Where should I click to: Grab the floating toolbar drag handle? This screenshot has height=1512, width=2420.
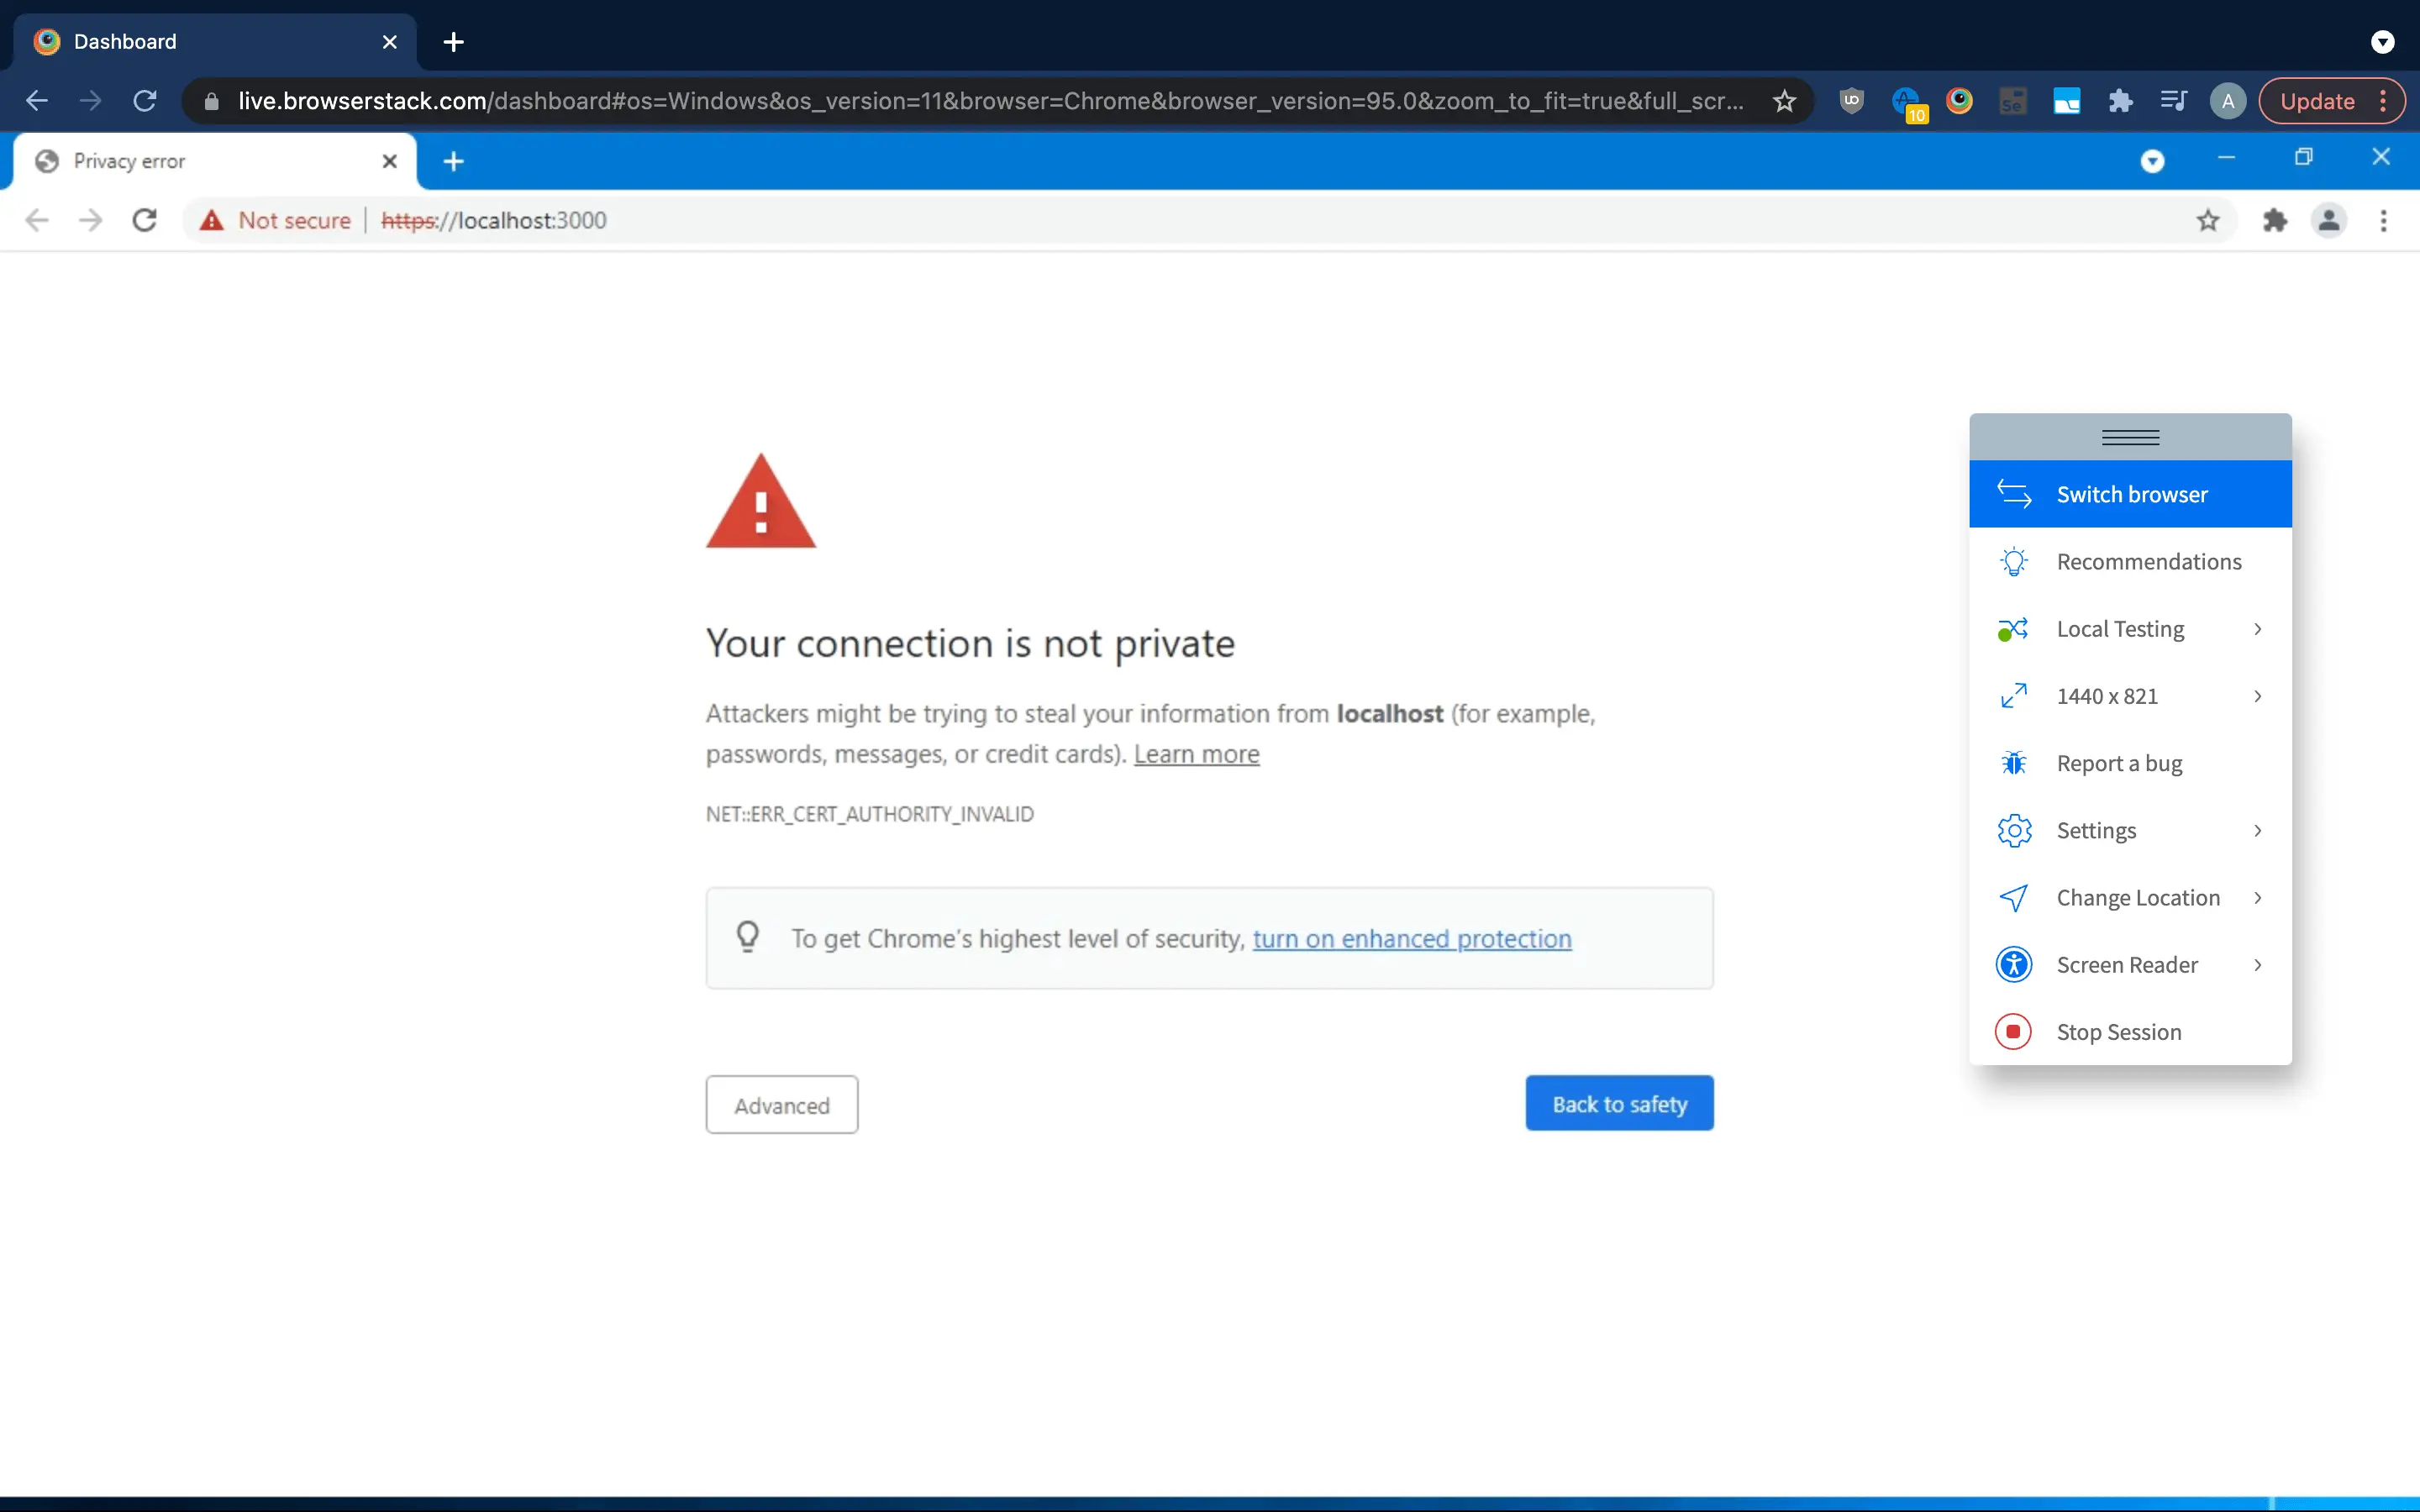2130,437
